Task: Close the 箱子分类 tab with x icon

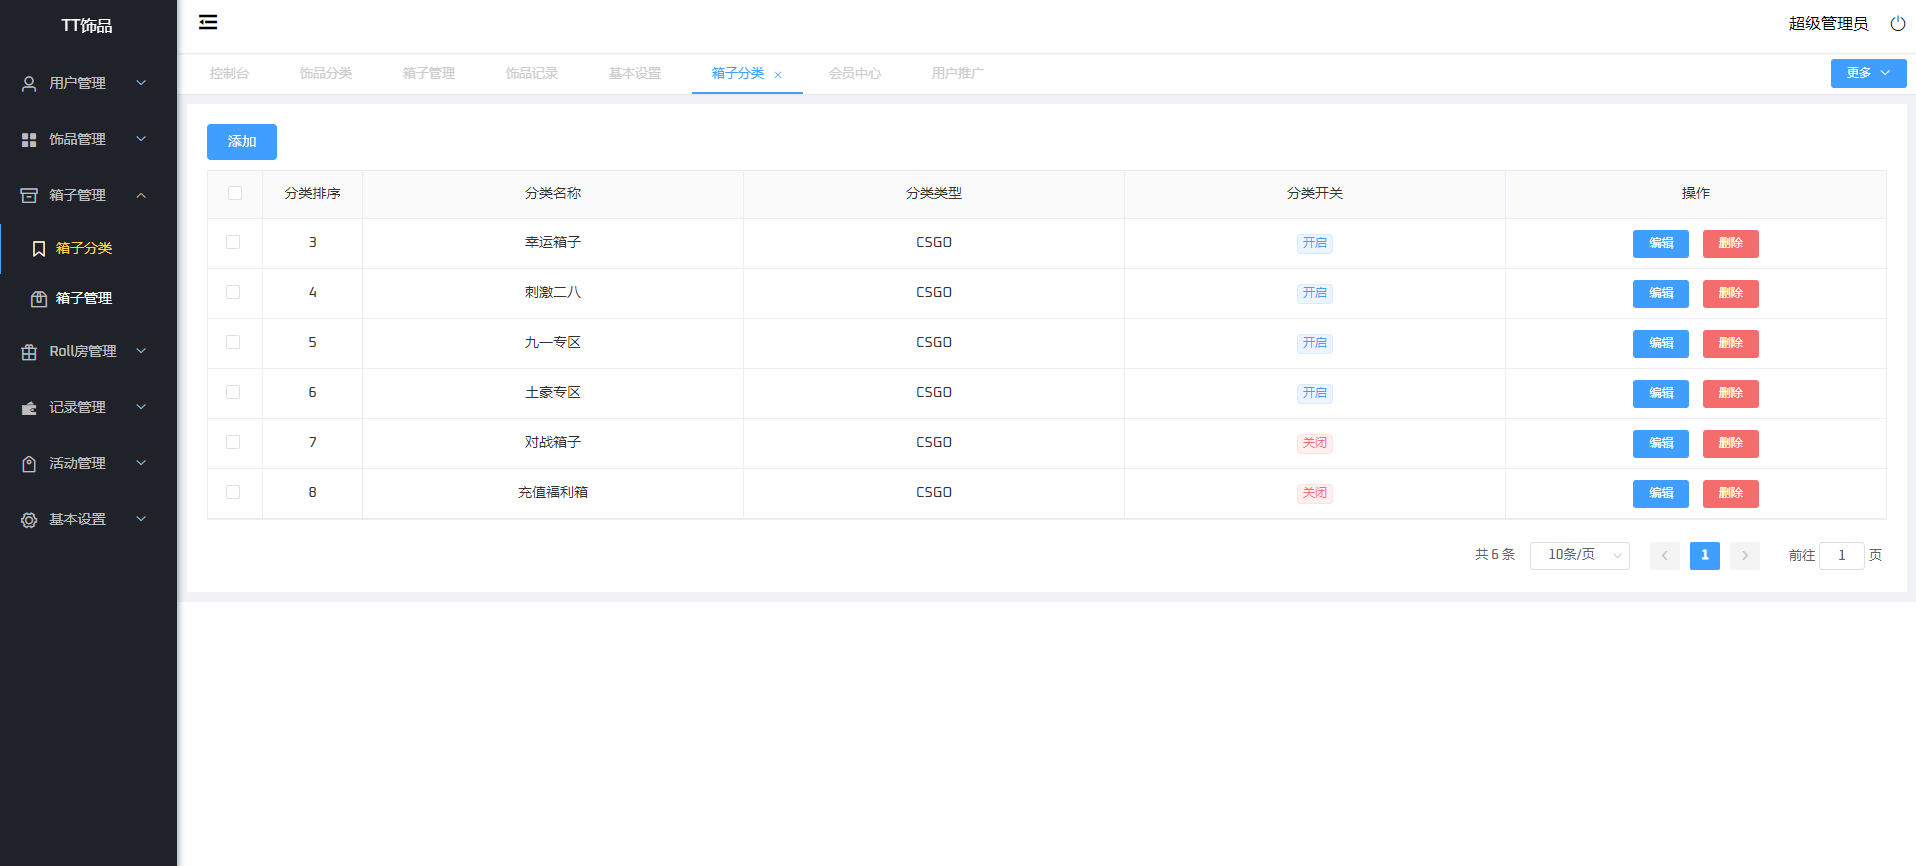Action: coord(778,75)
